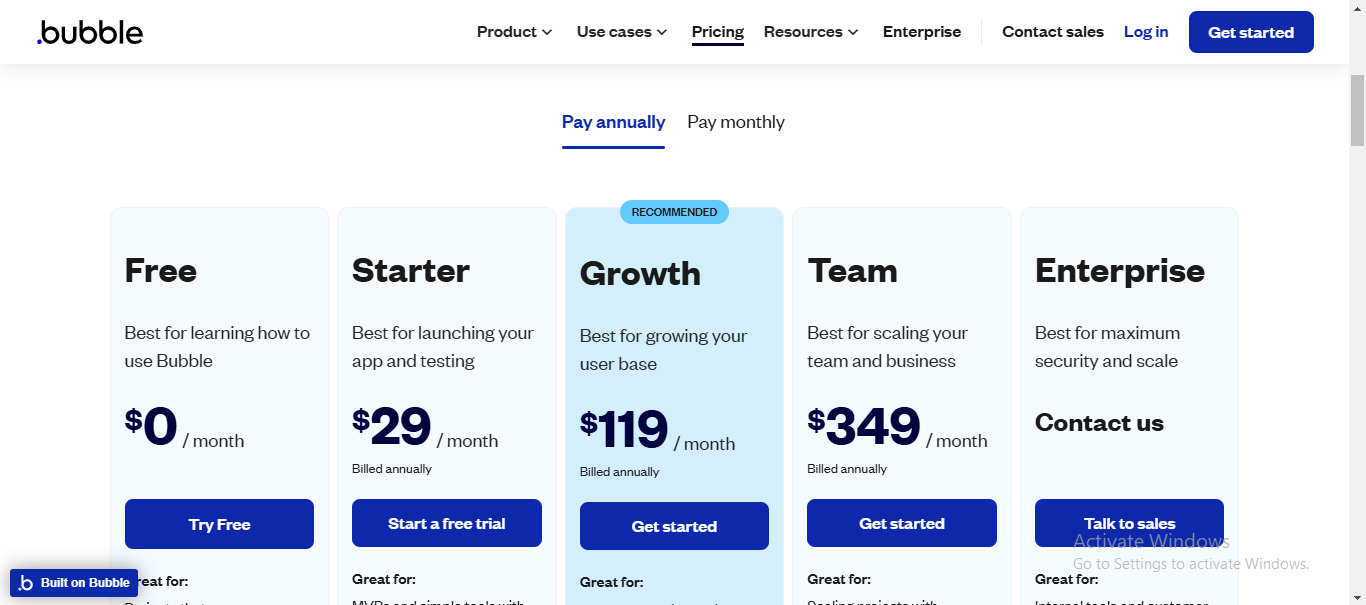
Task: Click Start a free trial button
Action: tap(446, 523)
